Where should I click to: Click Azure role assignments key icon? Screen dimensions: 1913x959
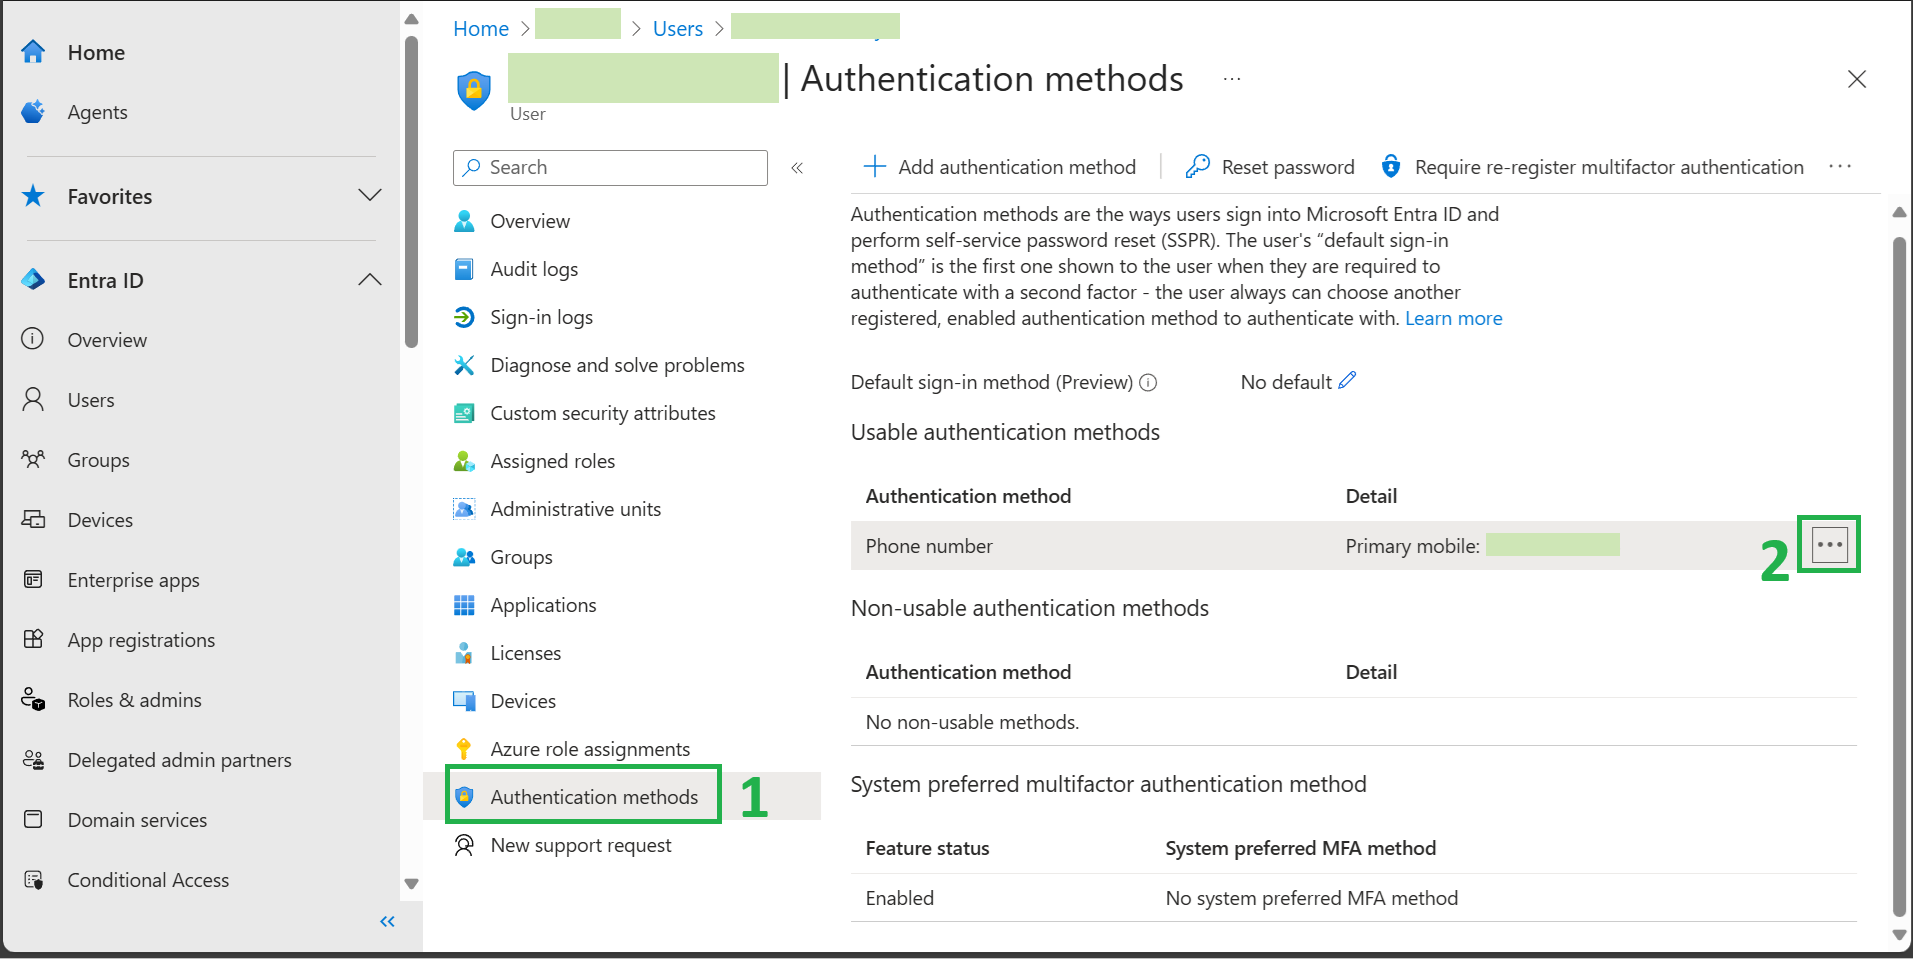click(x=464, y=749)
